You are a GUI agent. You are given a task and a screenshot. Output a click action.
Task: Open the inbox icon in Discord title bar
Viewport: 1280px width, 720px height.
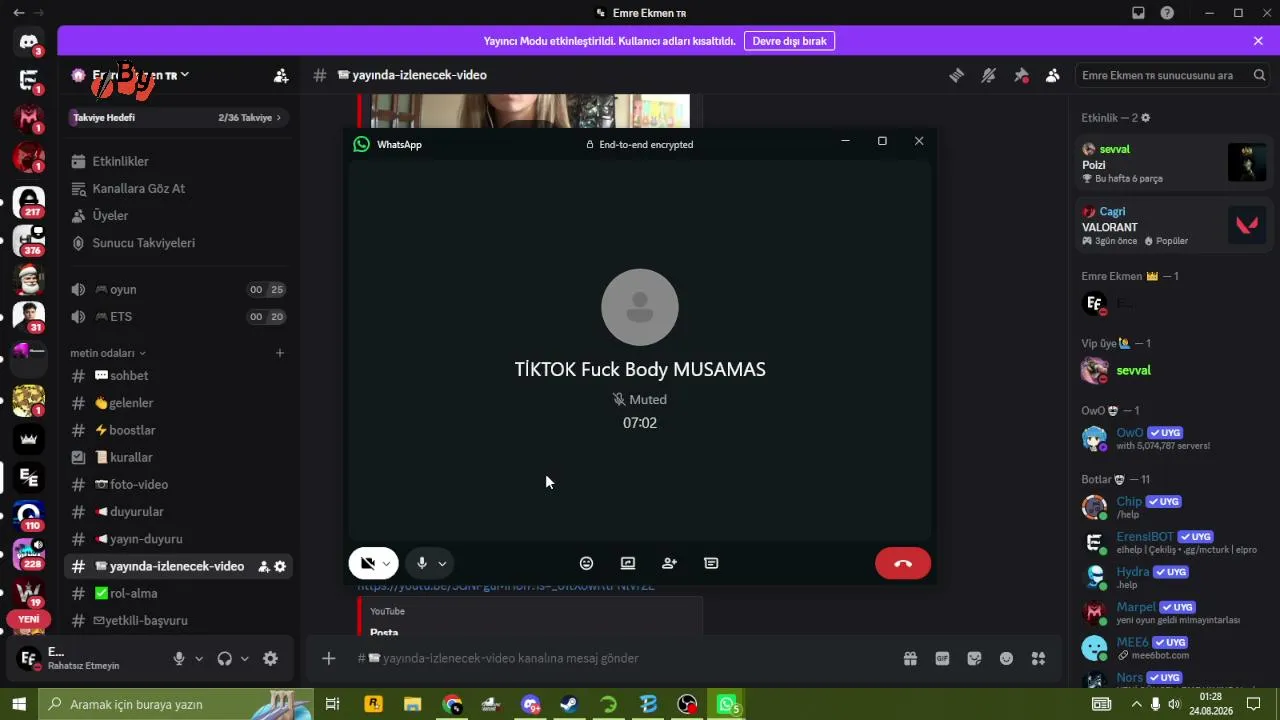1138,13
